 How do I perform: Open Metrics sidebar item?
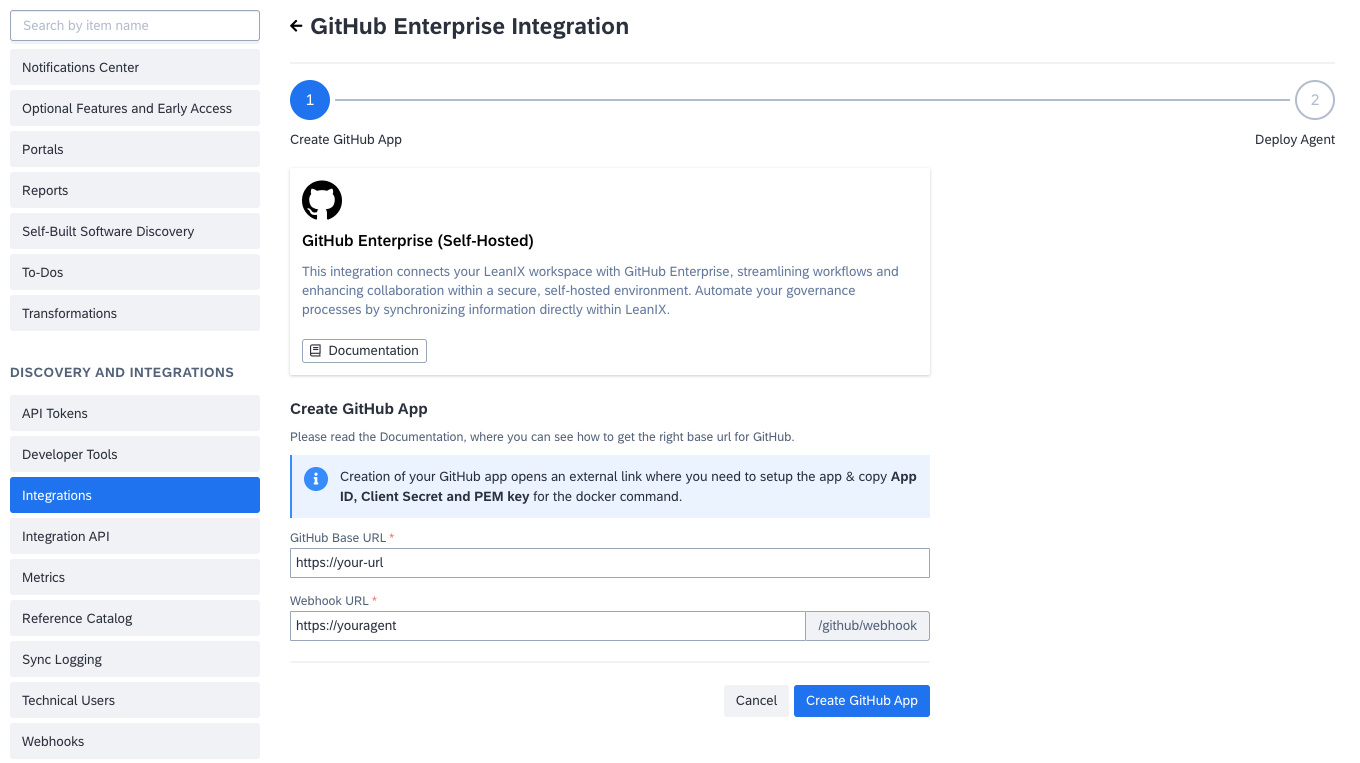135,578
